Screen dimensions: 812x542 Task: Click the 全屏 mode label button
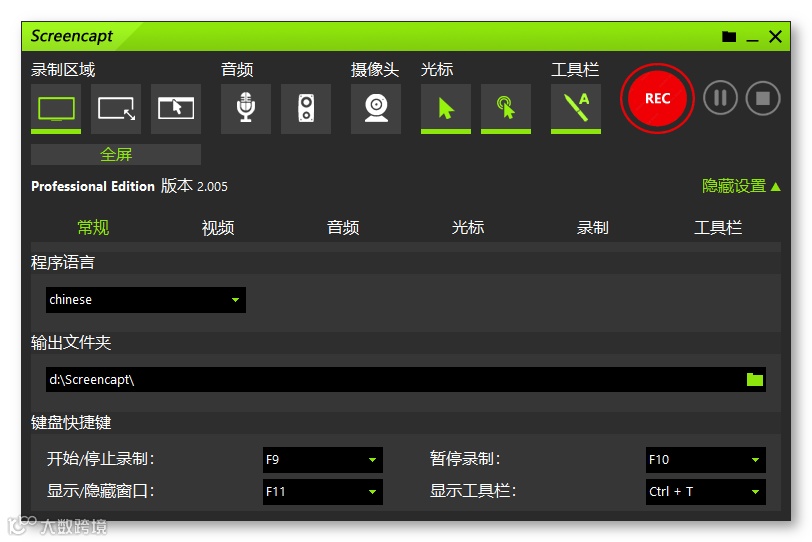click(x=116, y=154)
